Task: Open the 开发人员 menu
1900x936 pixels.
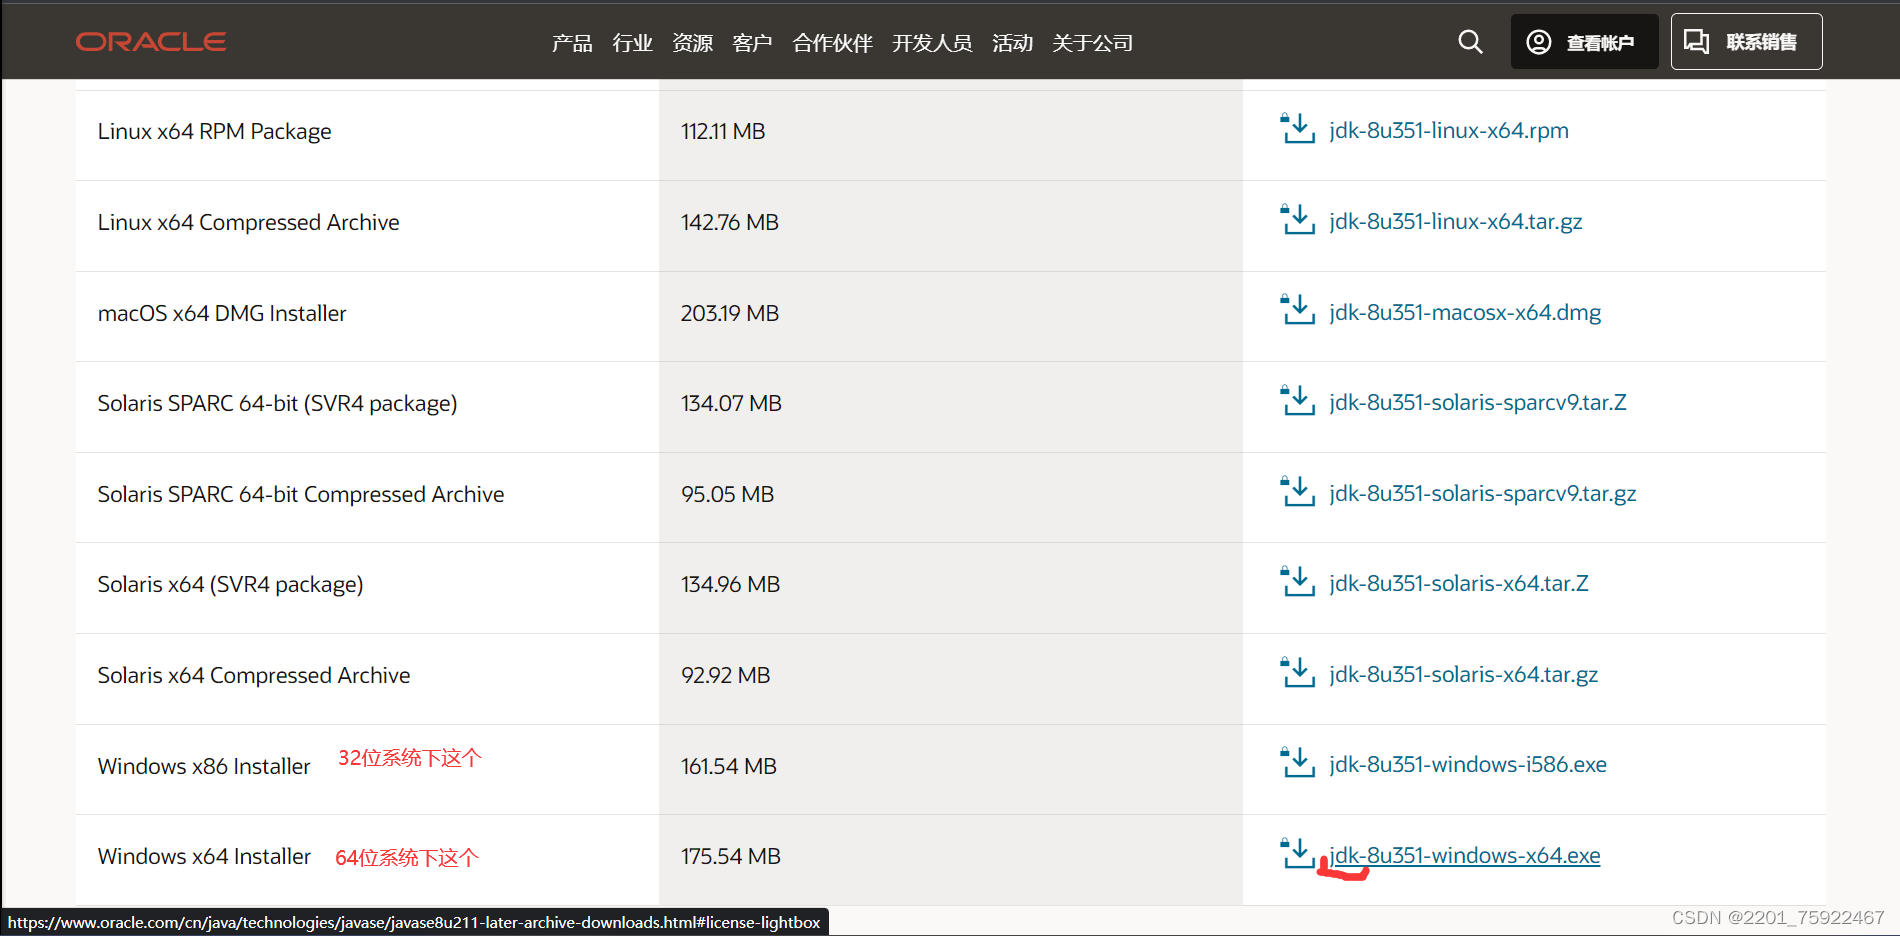Action: [932, 43]
